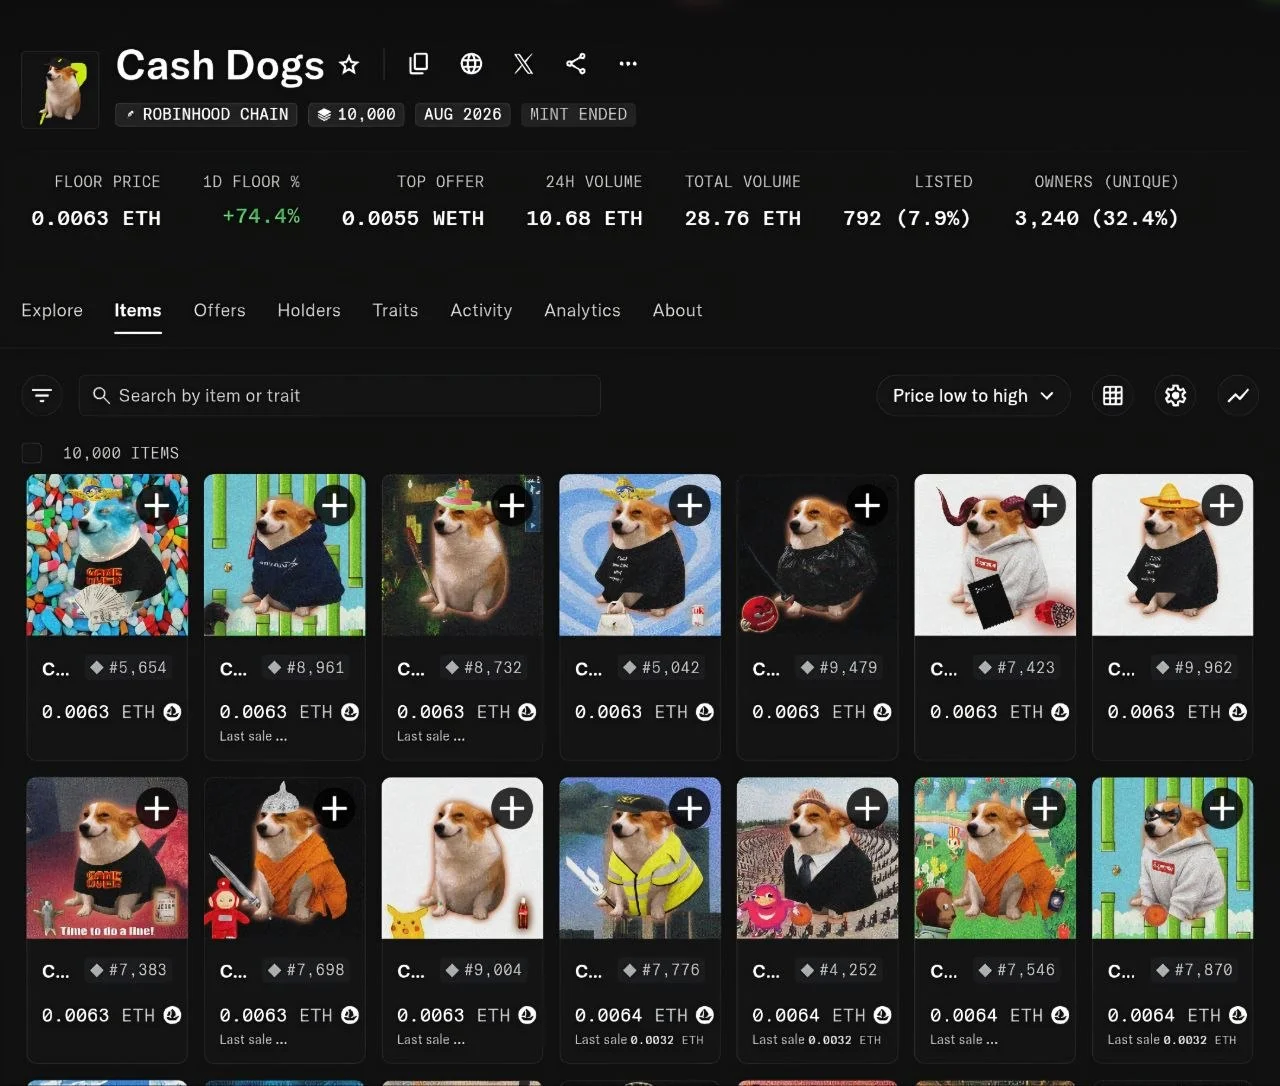Screen dimensions: 1280x1086
Task: Add item #7,776 to cart with plus button
Action: point(689,808)
